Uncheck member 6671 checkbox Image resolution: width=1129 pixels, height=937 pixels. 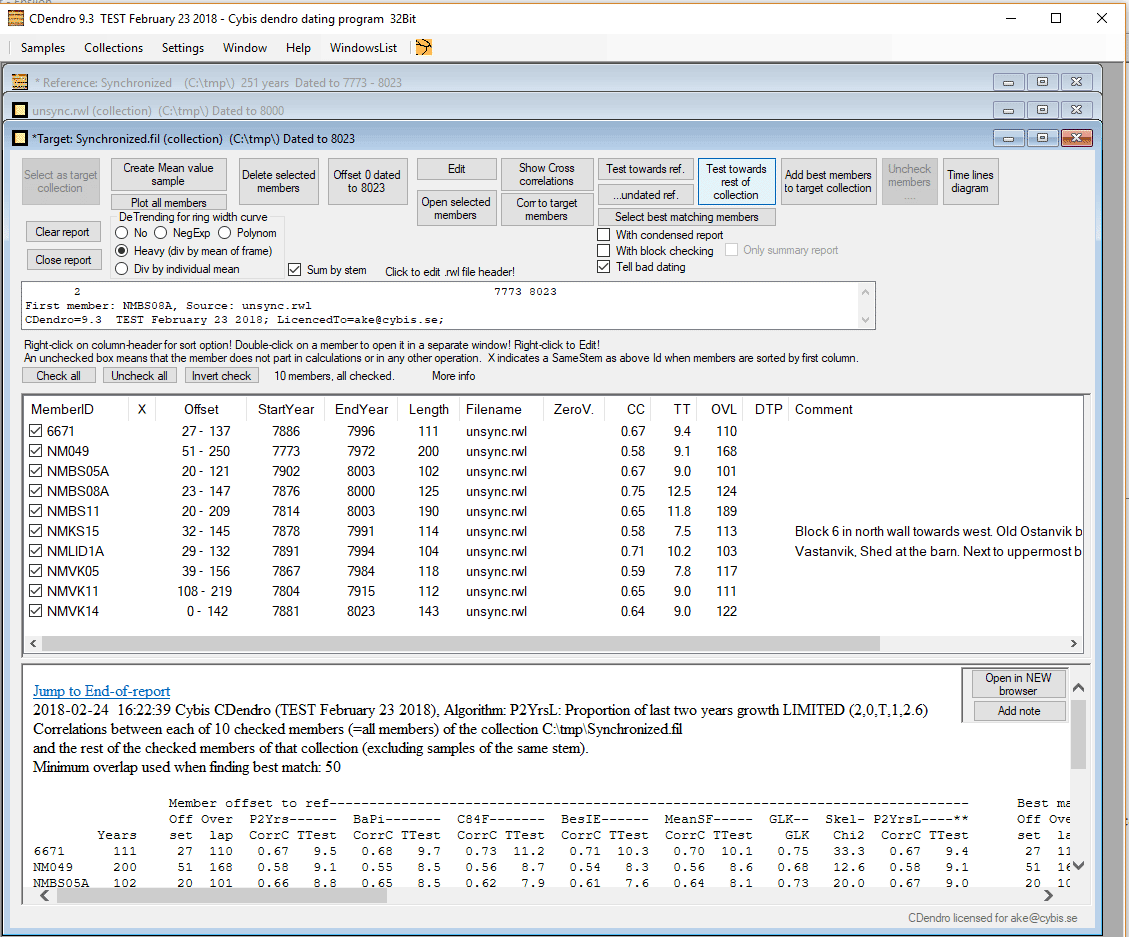(x=36, y=431)
